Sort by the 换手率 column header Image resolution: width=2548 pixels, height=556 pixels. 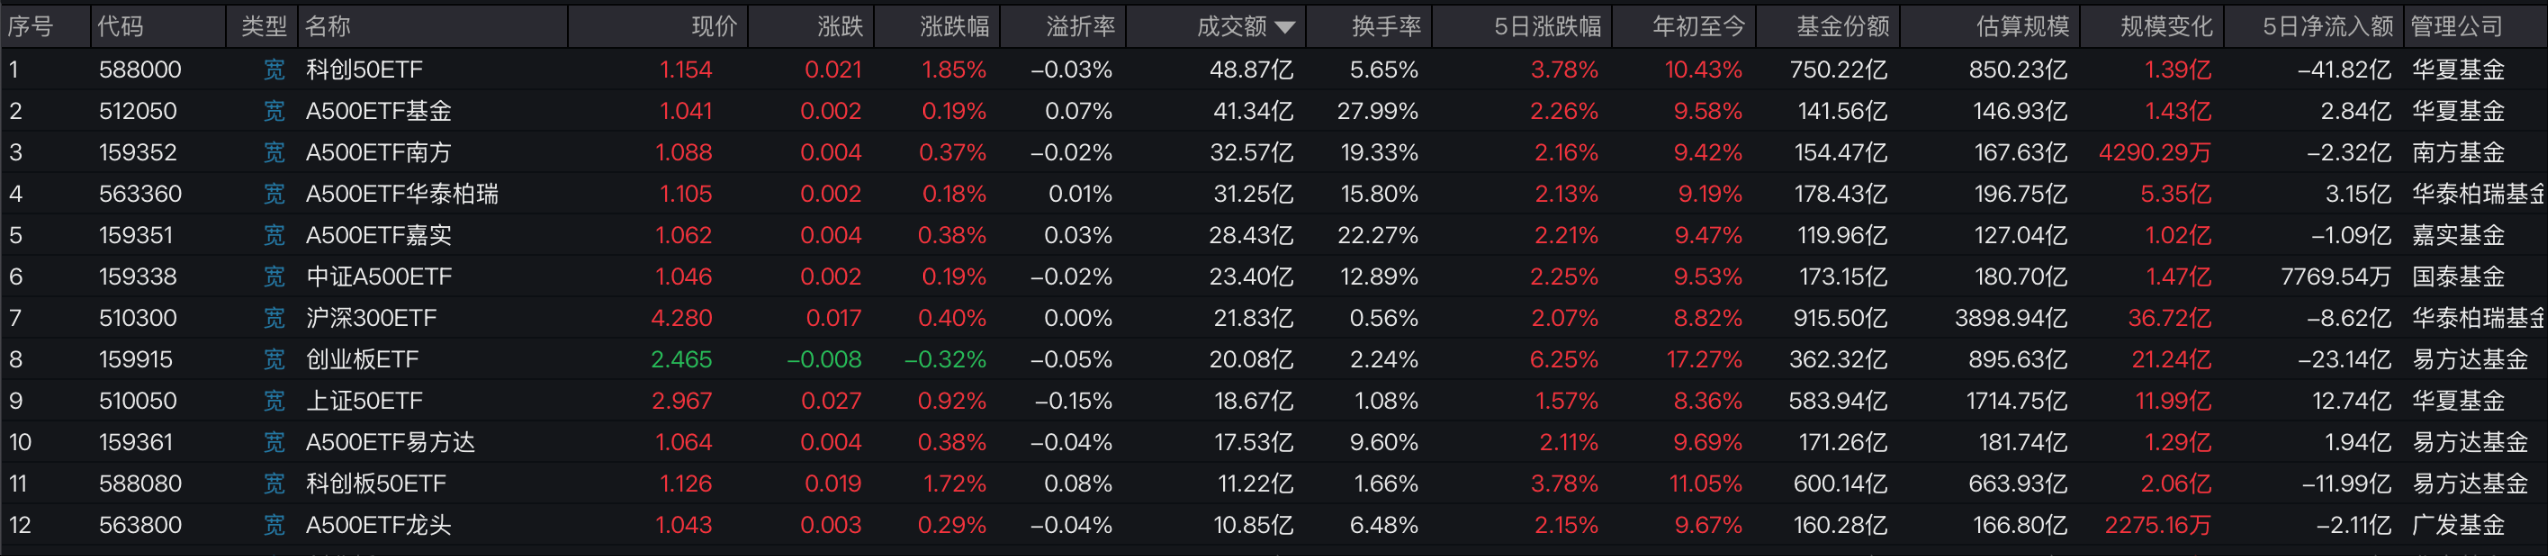point(1386,27)
